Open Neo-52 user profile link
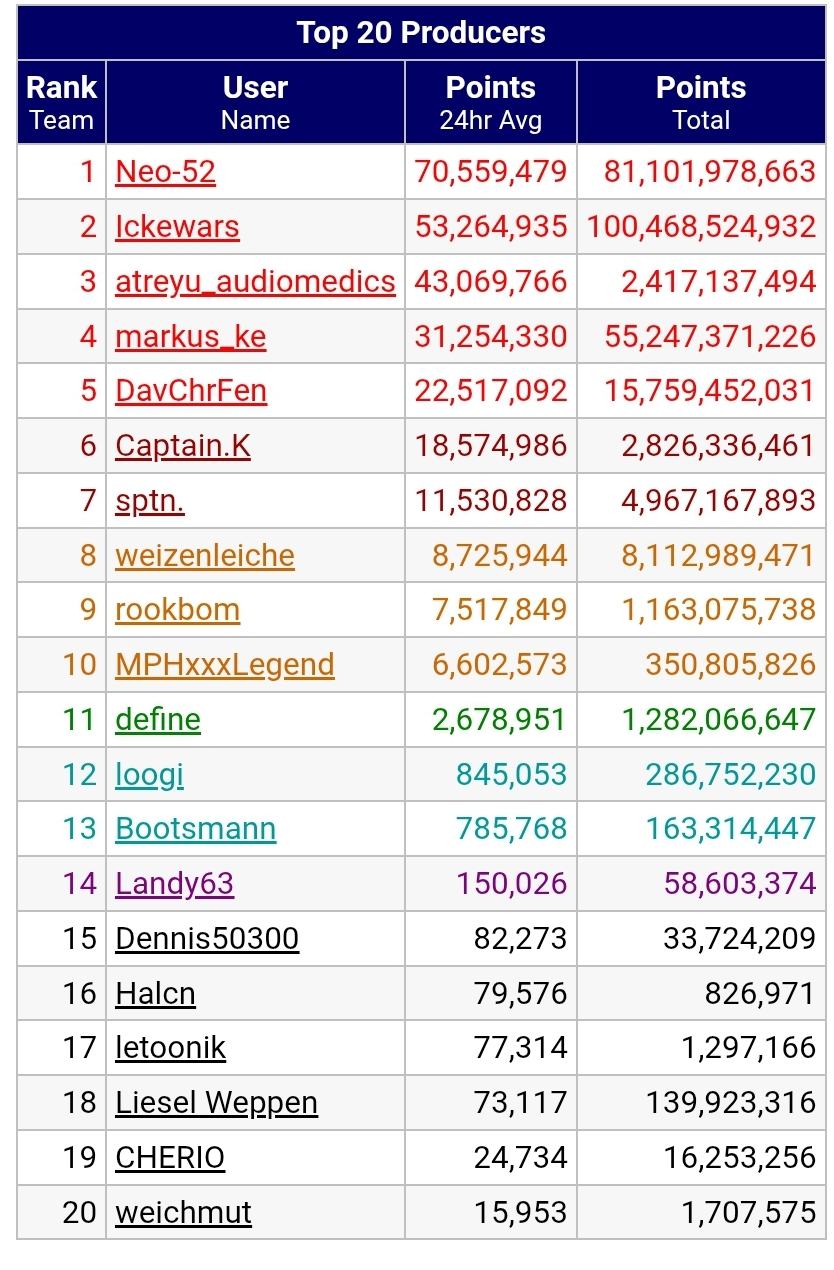 click(165, 172)
